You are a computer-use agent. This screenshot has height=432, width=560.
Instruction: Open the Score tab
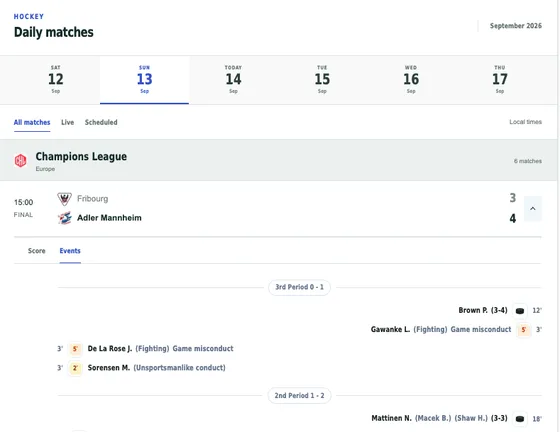[36, 251]
